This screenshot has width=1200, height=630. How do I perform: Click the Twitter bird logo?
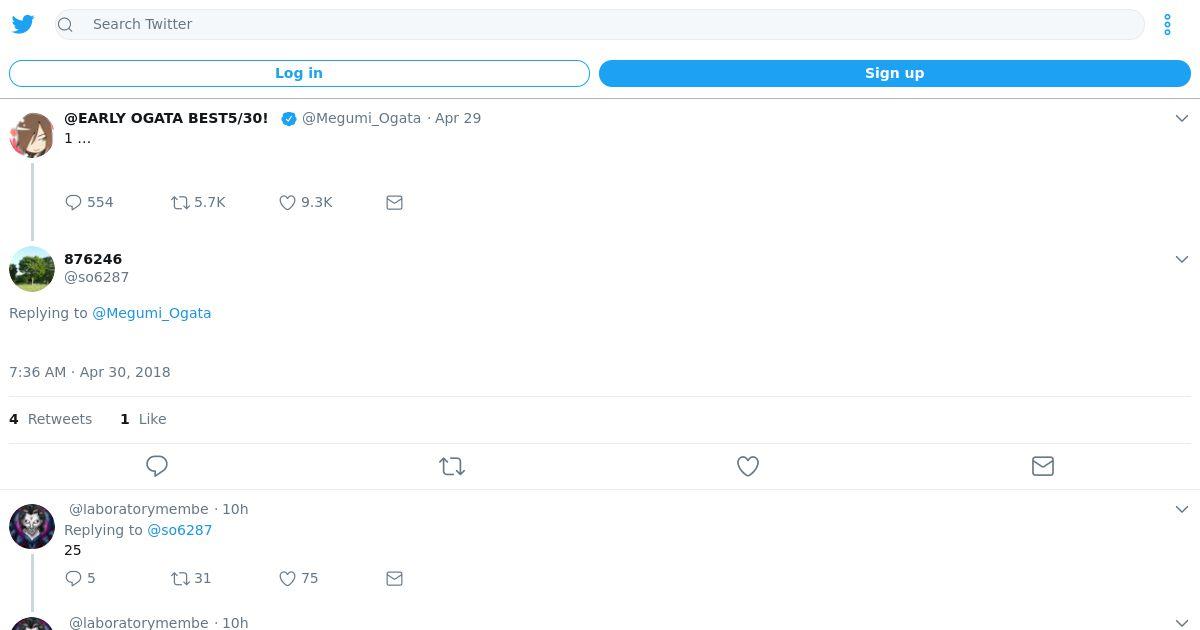[23, 24]
